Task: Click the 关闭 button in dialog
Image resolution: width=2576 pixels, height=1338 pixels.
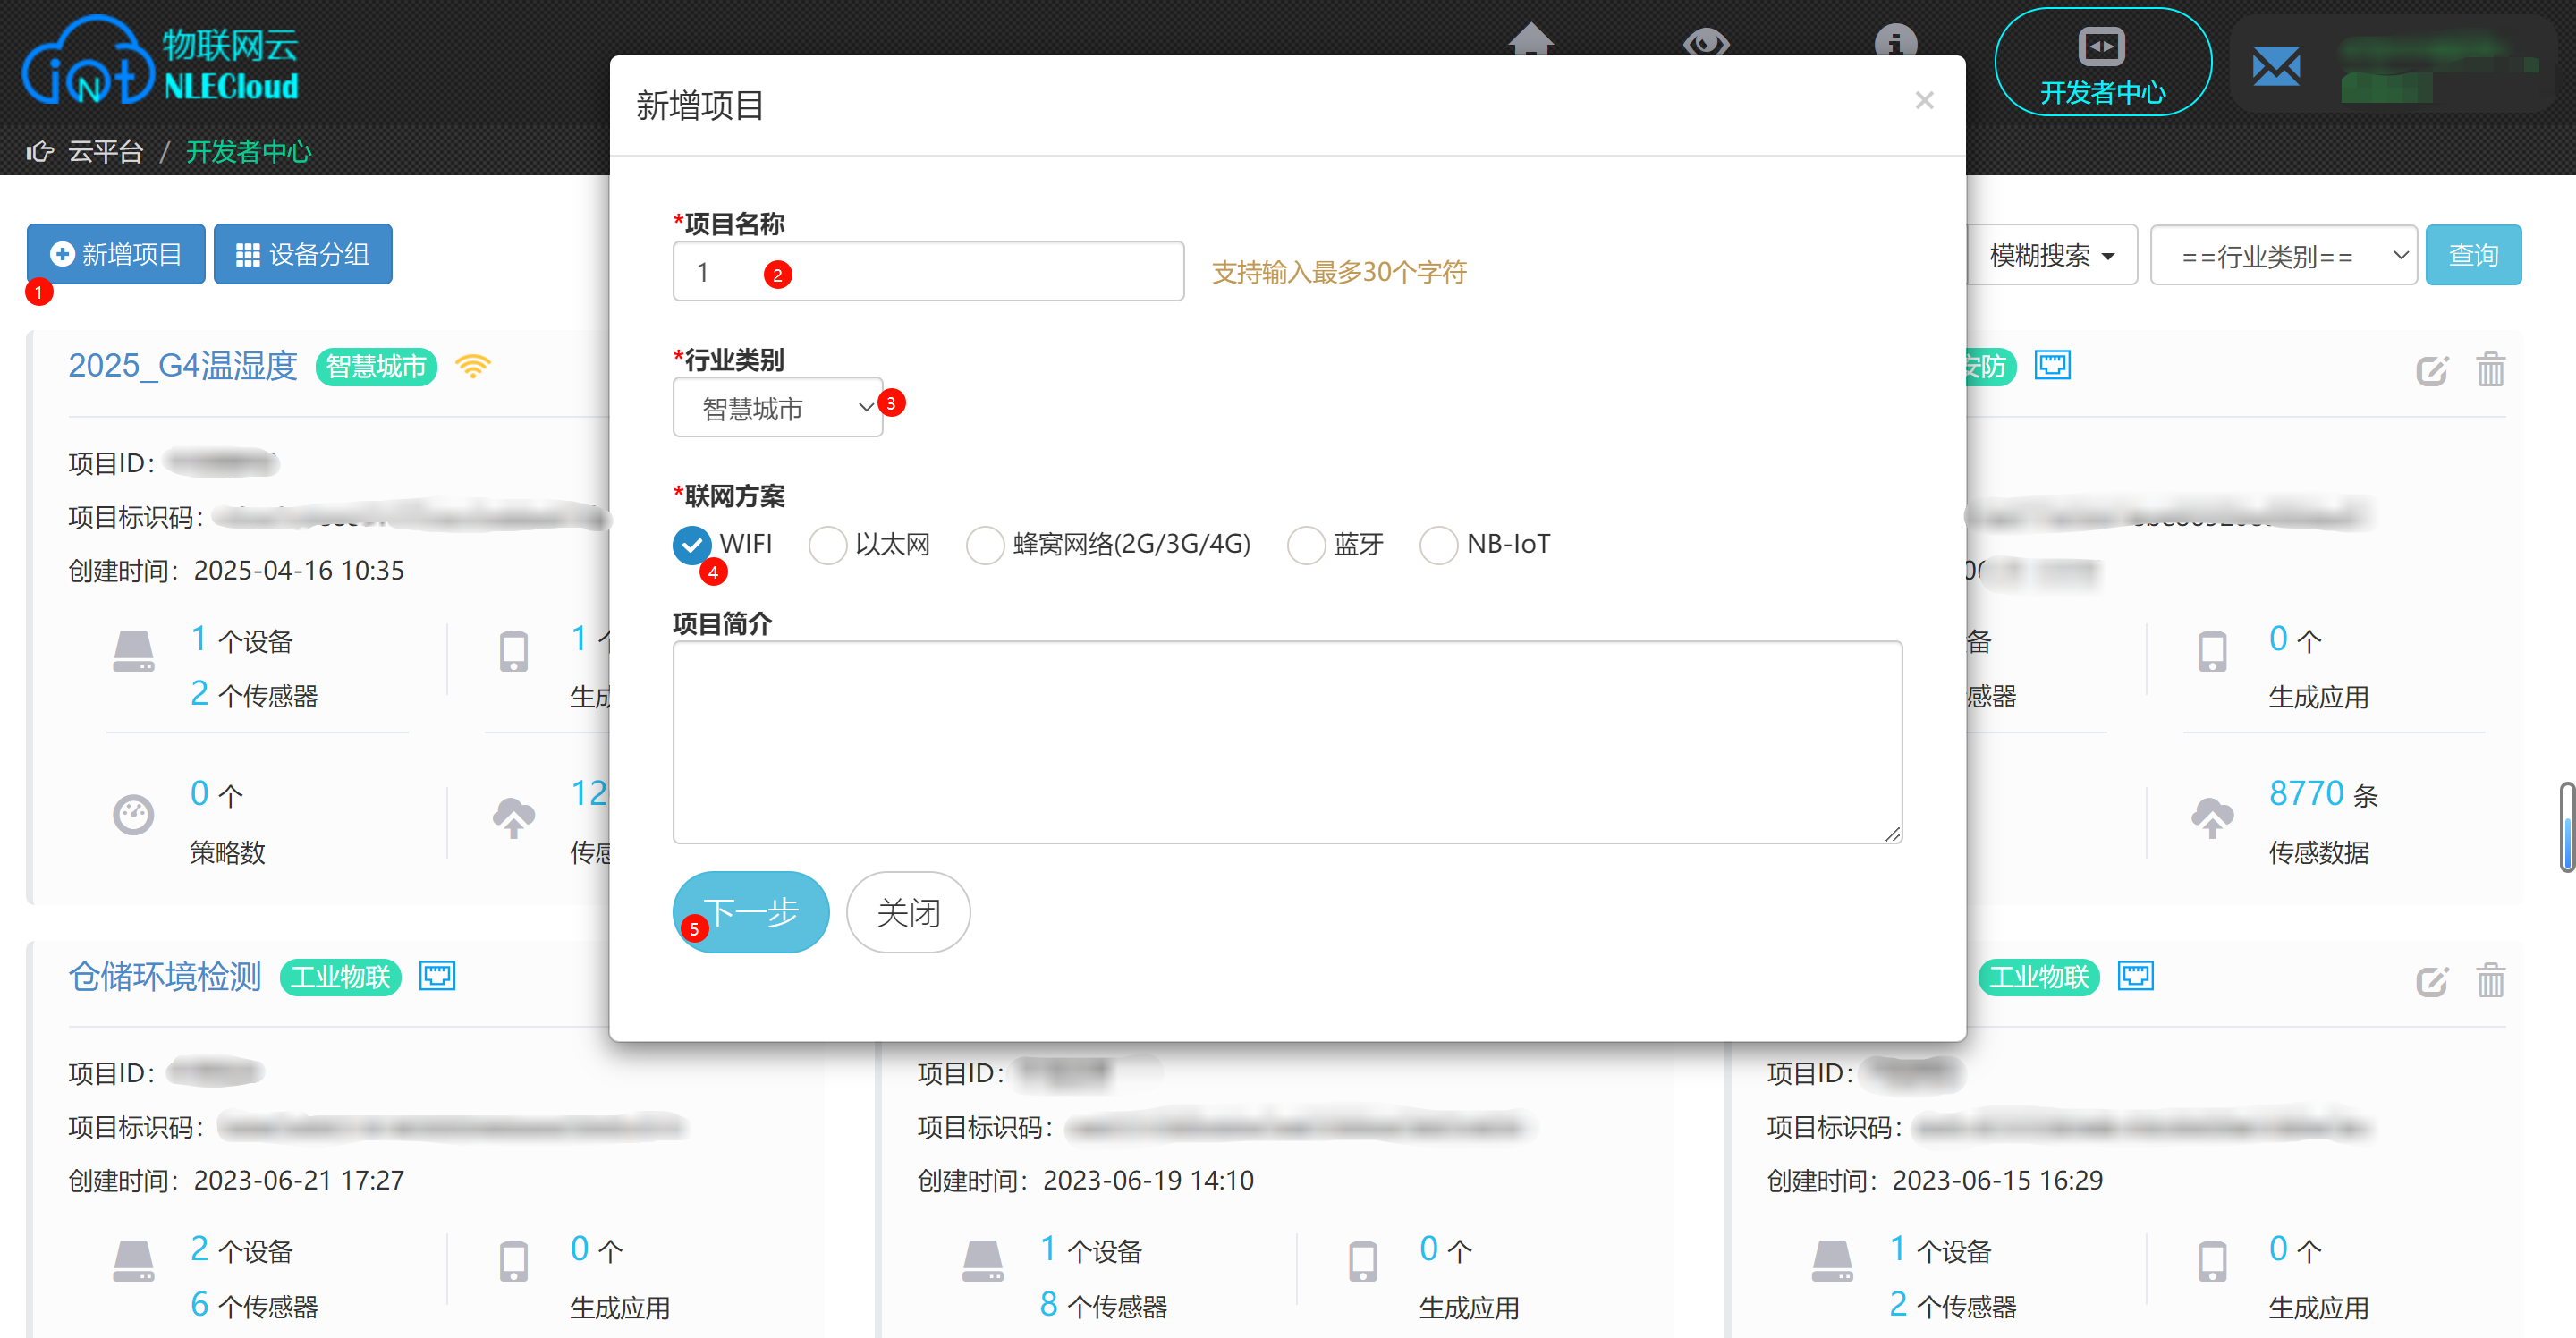Action: click(x=907, y=912)
